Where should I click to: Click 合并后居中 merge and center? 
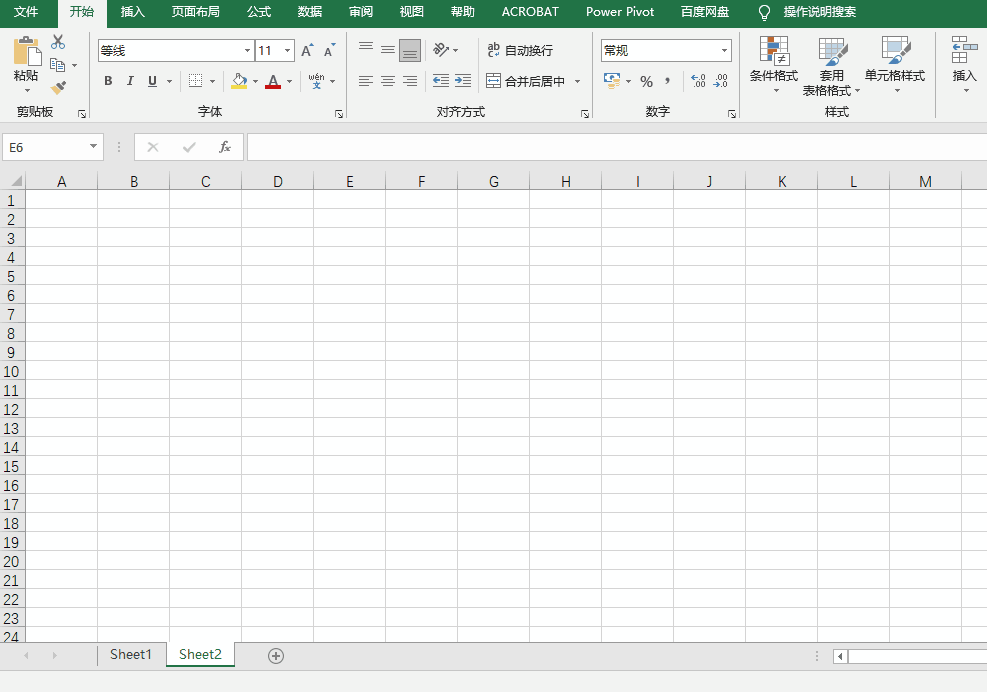pos(526,81)
